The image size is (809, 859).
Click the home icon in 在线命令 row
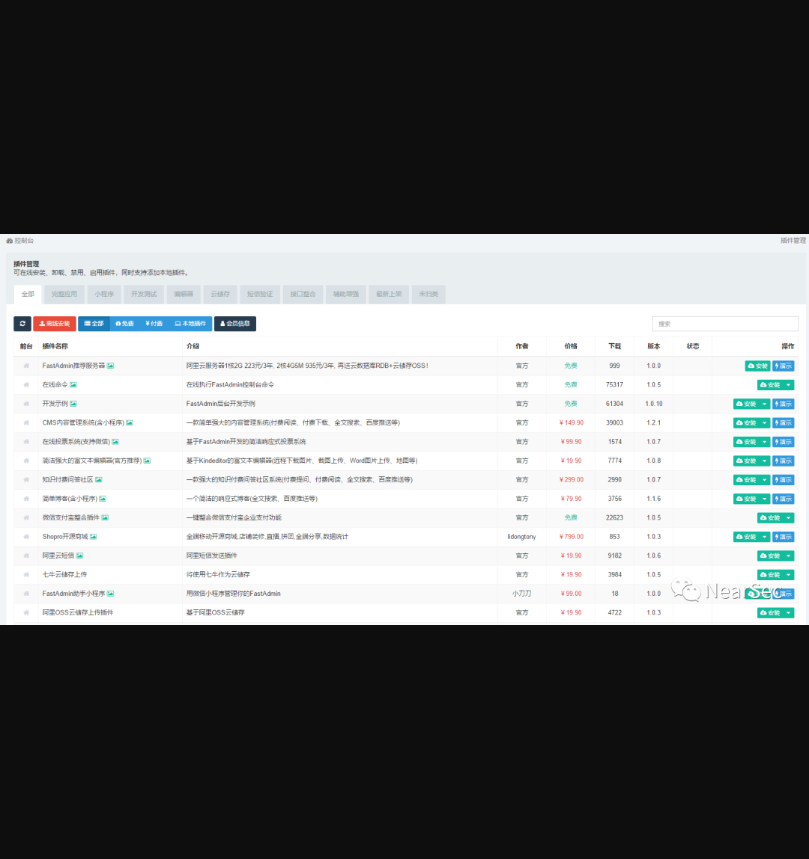27,385
